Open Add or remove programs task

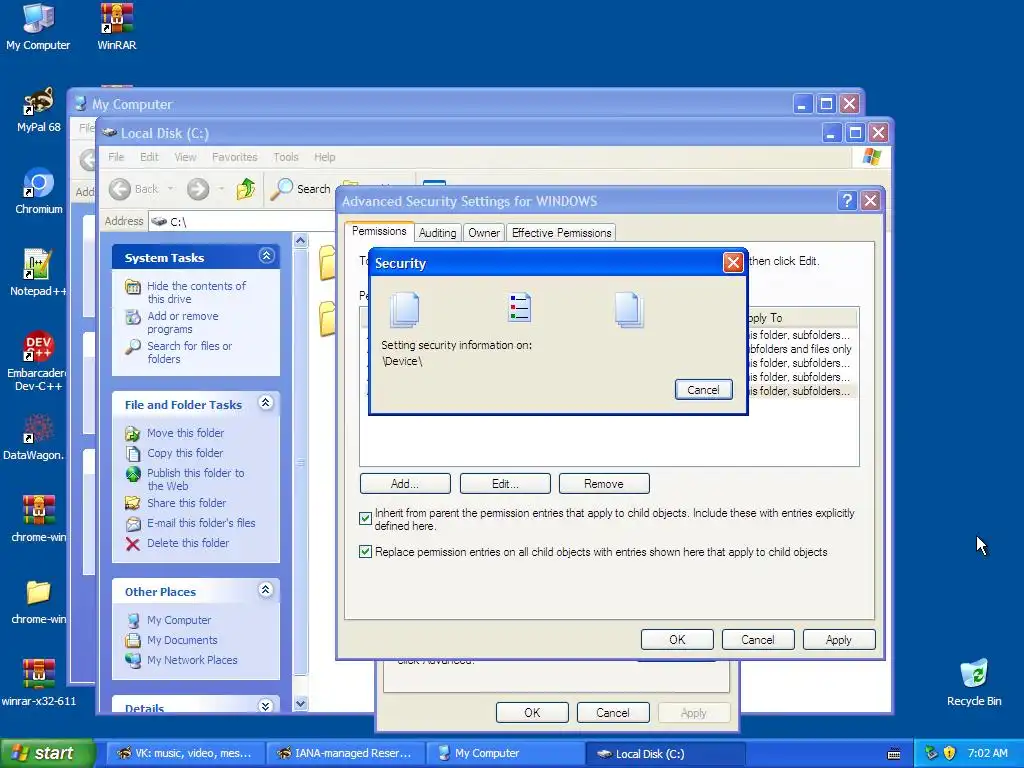pos(183,322)
